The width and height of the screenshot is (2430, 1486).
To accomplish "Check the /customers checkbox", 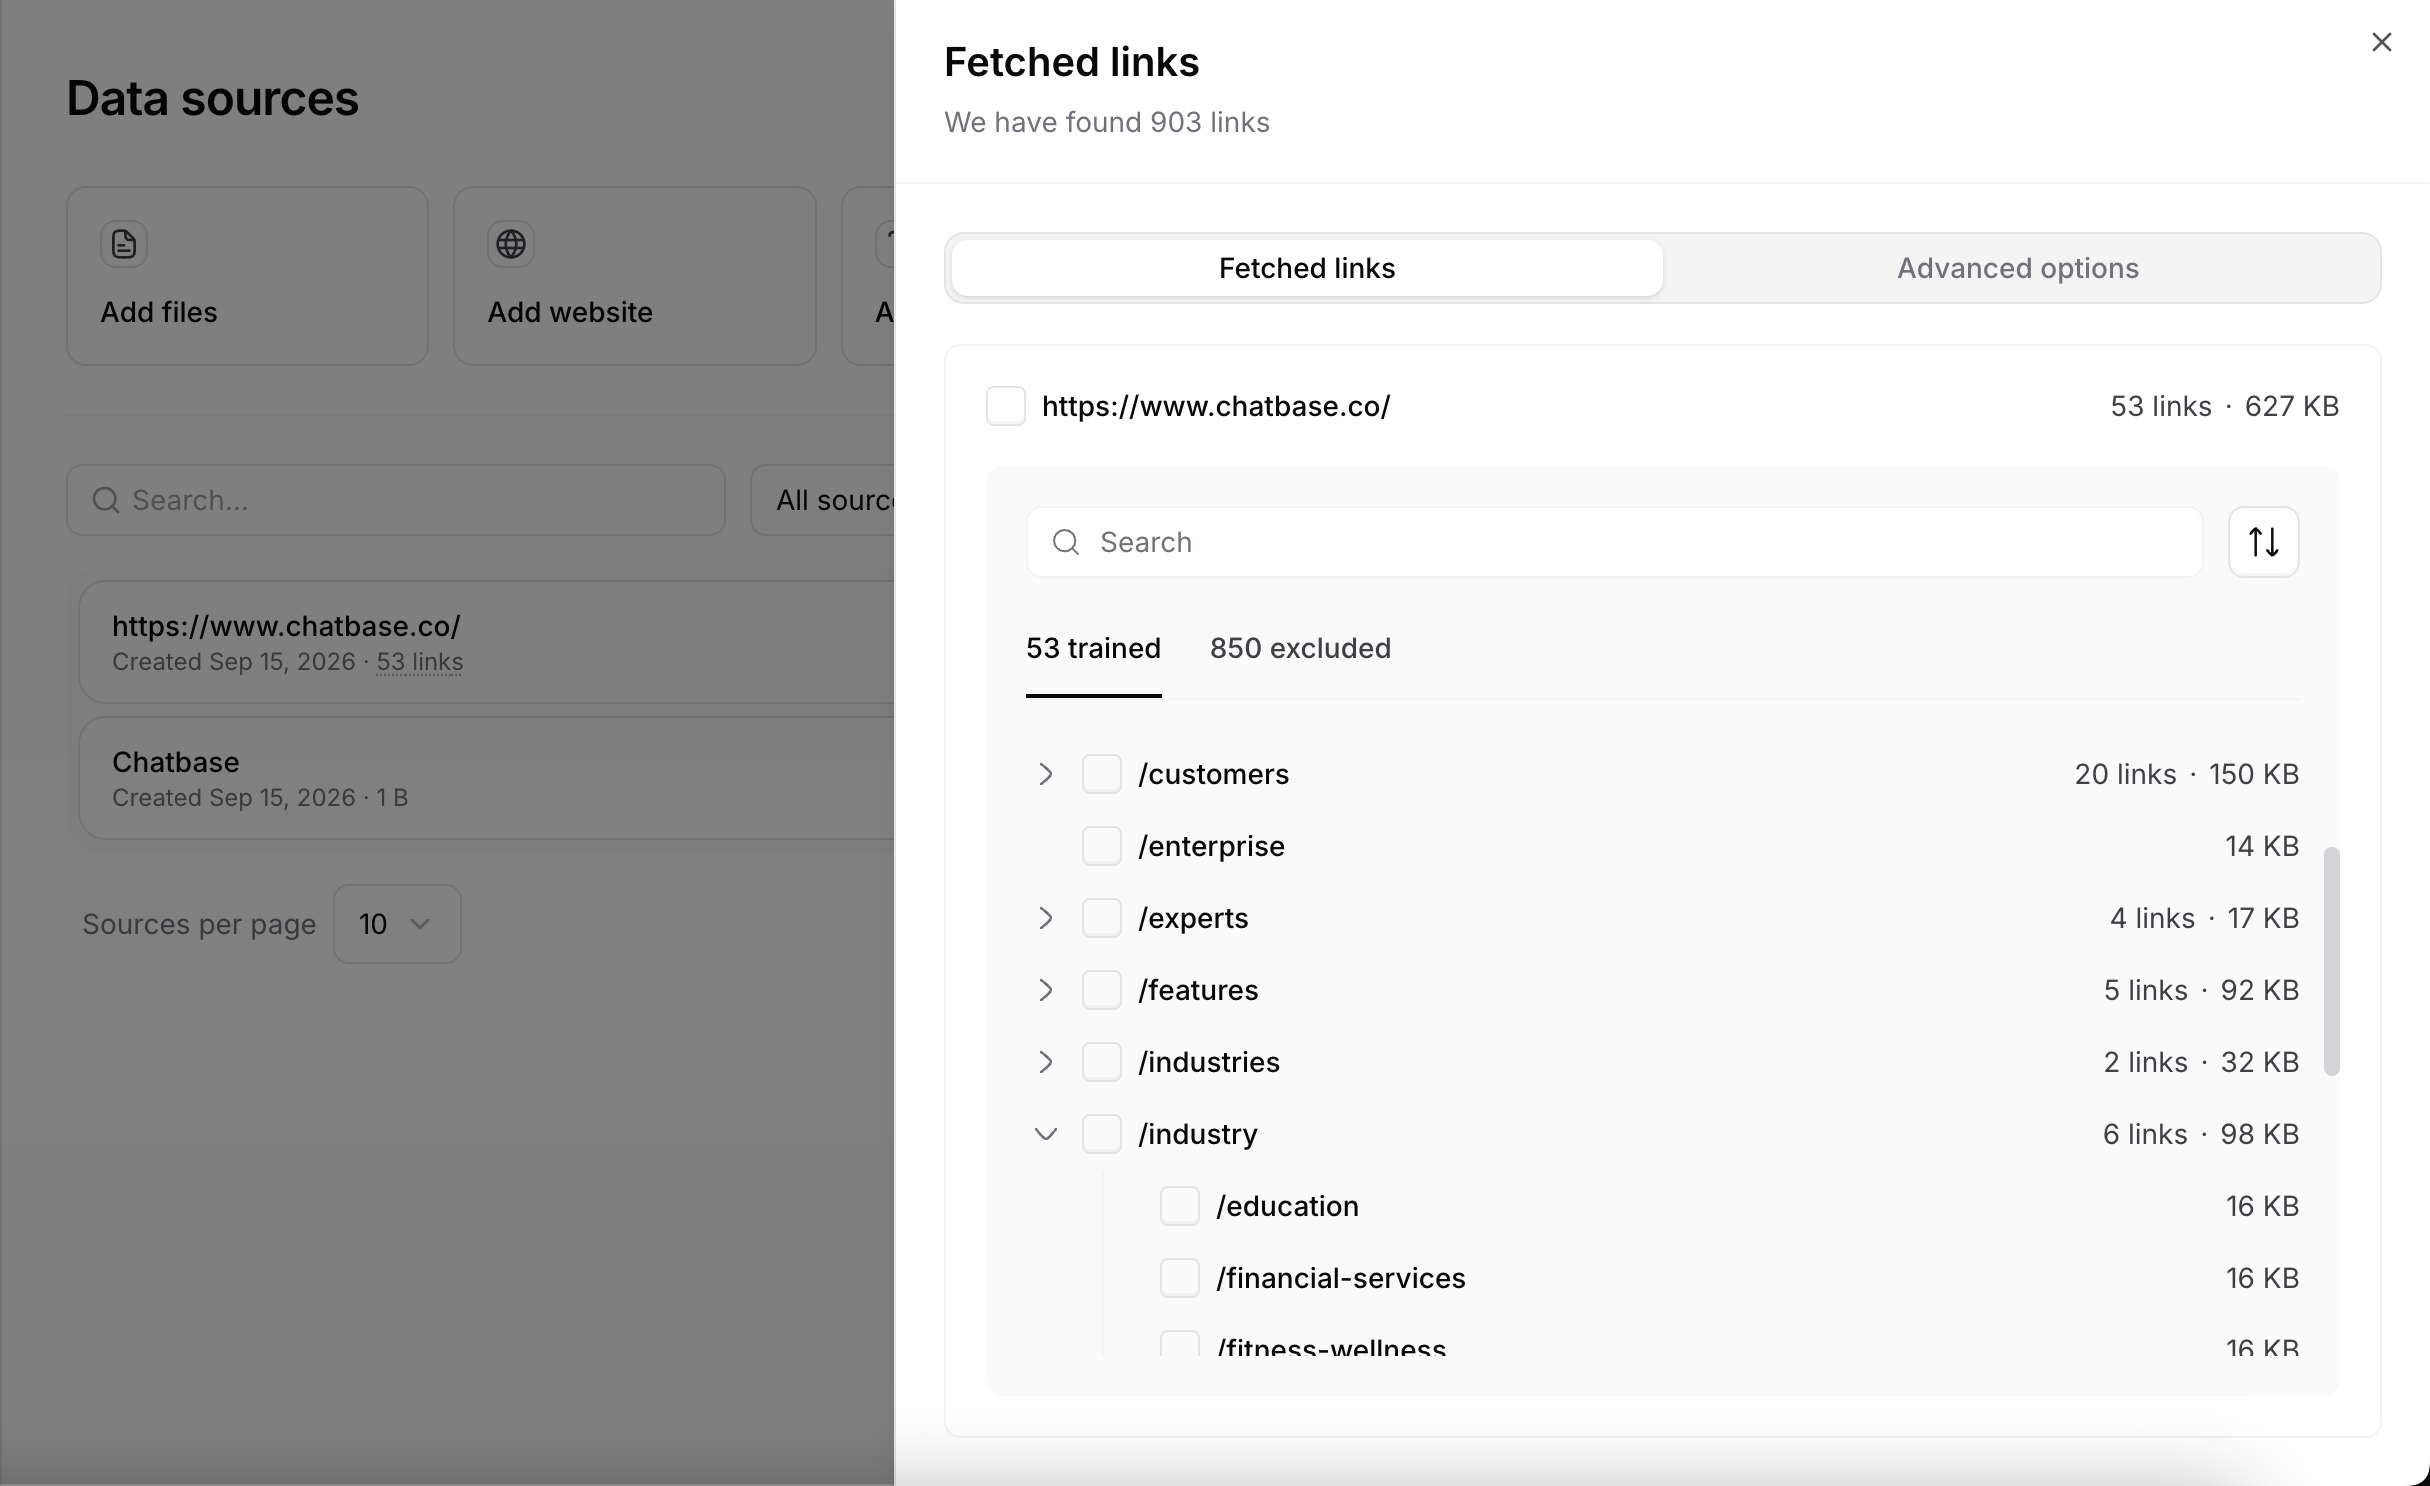I will (x=1102, y=774).
